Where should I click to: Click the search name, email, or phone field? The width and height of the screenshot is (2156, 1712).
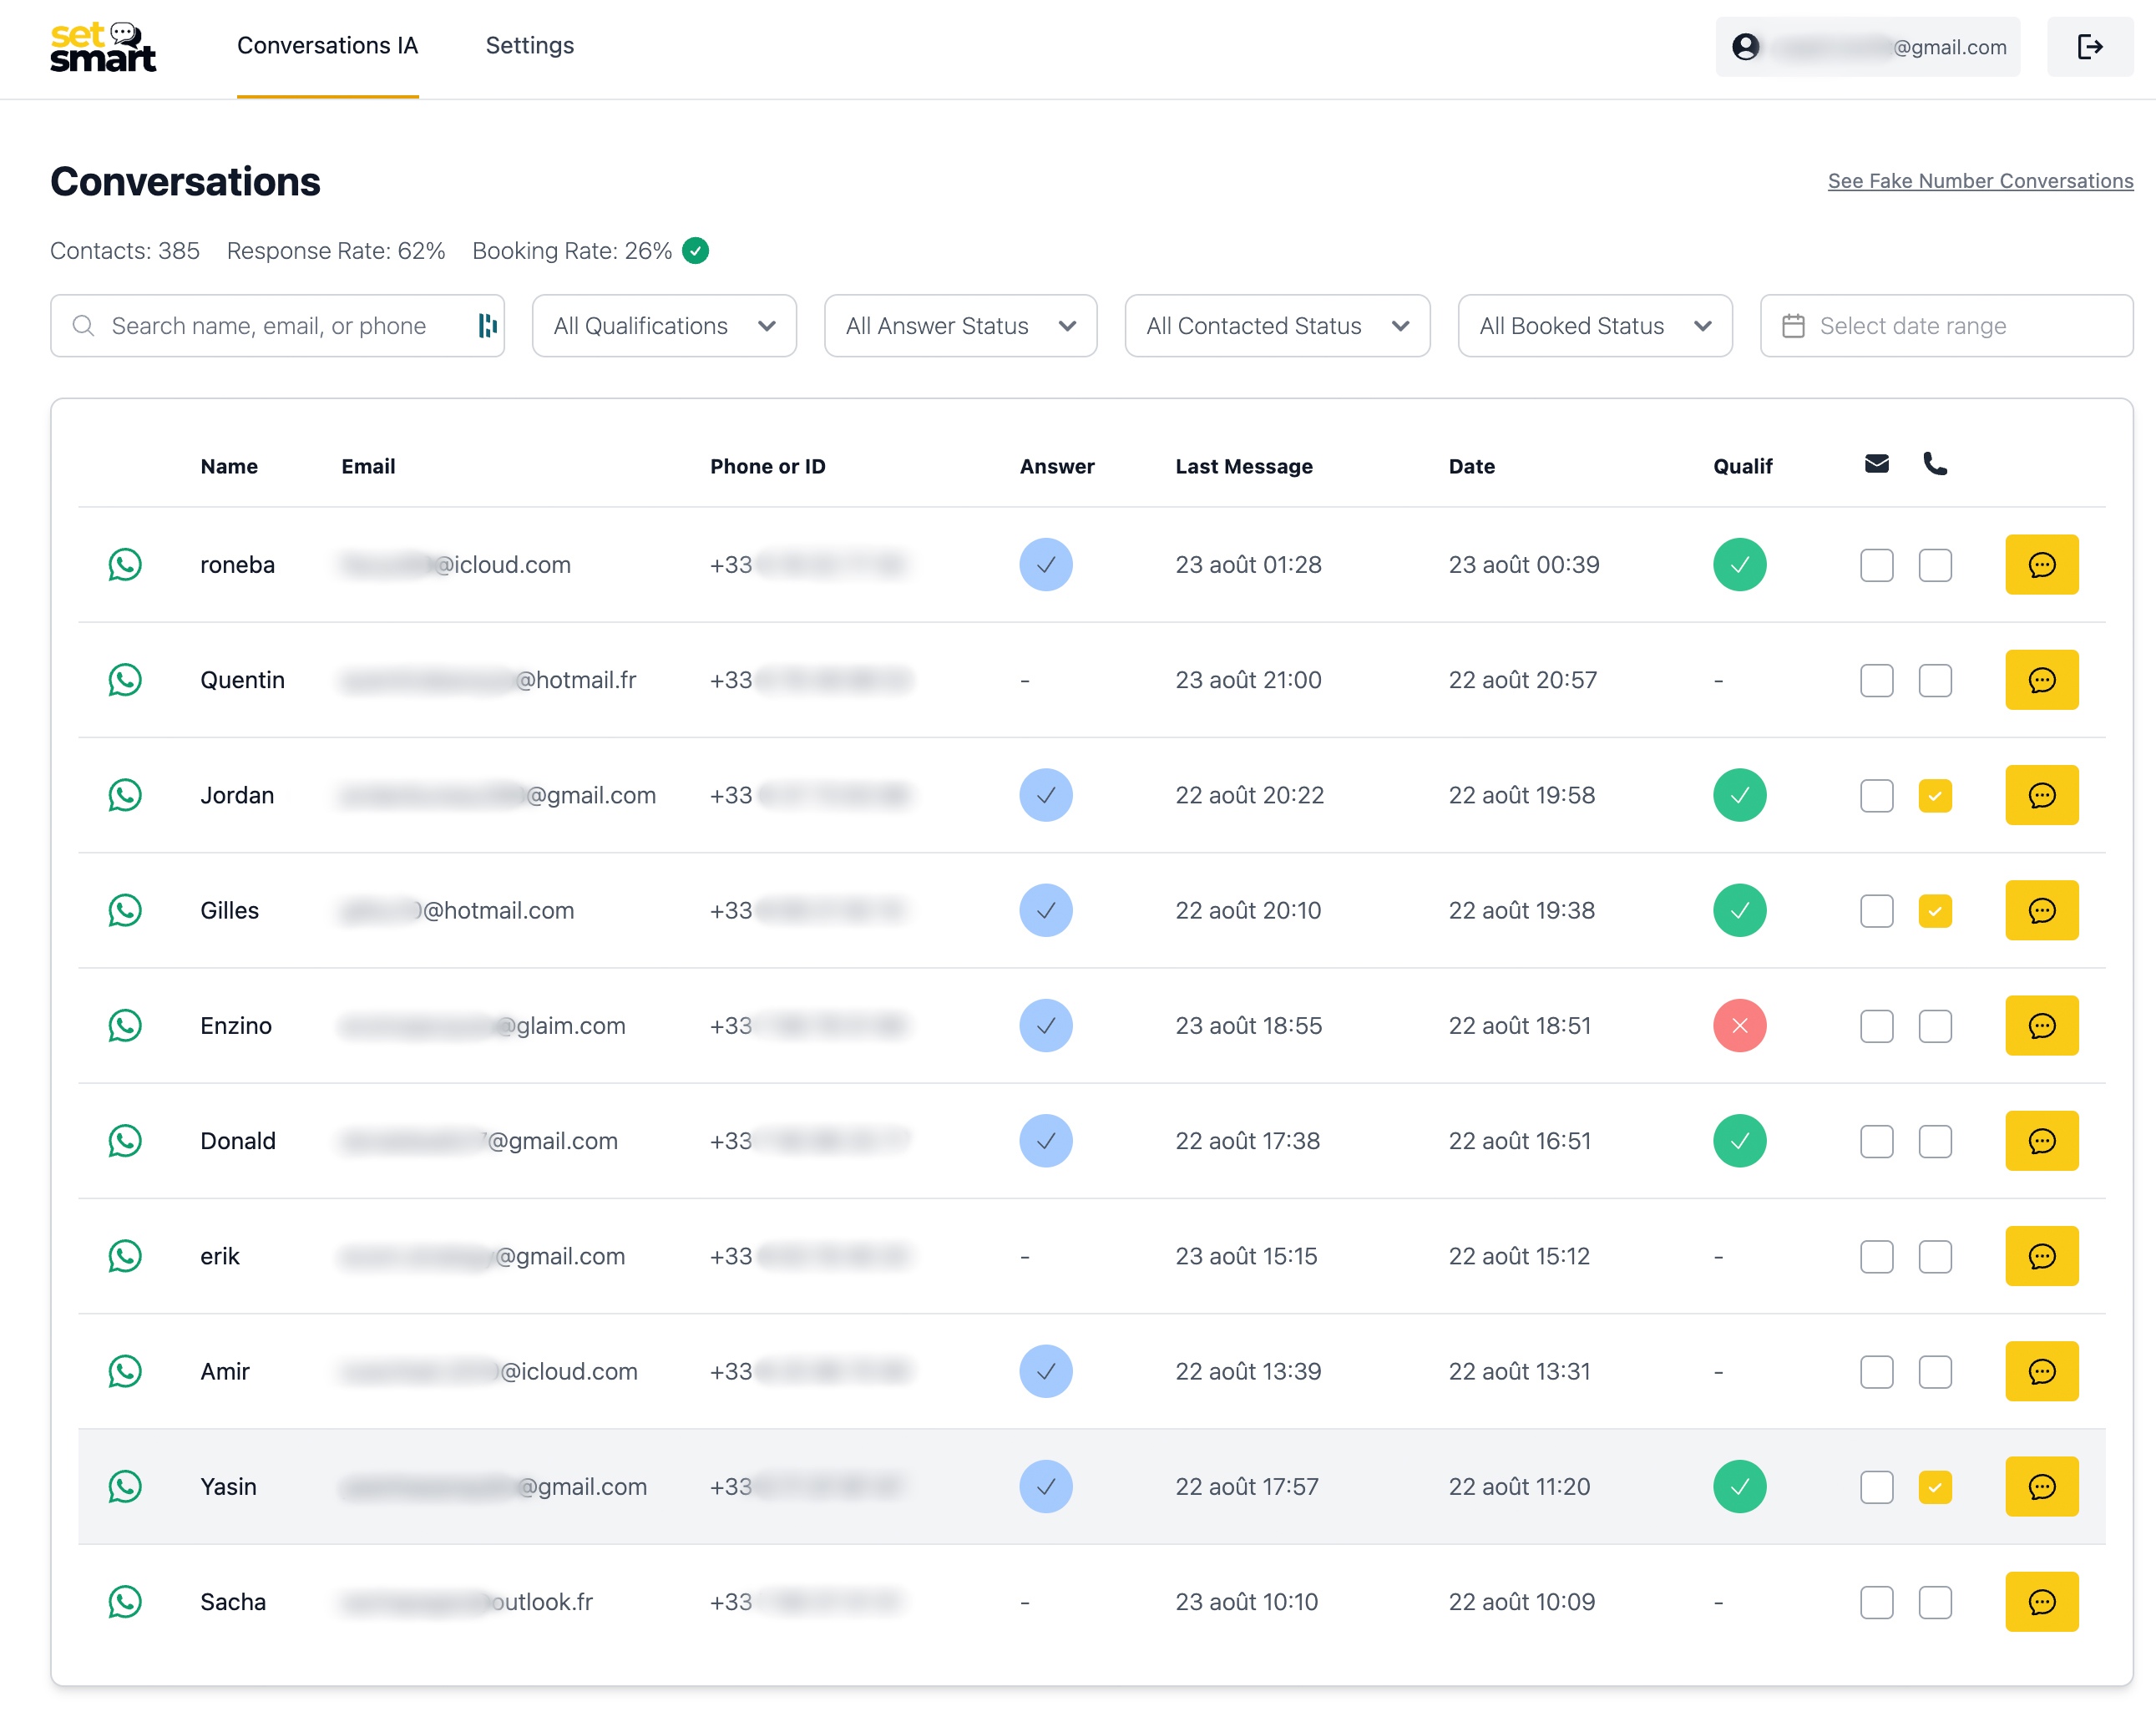coord(277,326)
